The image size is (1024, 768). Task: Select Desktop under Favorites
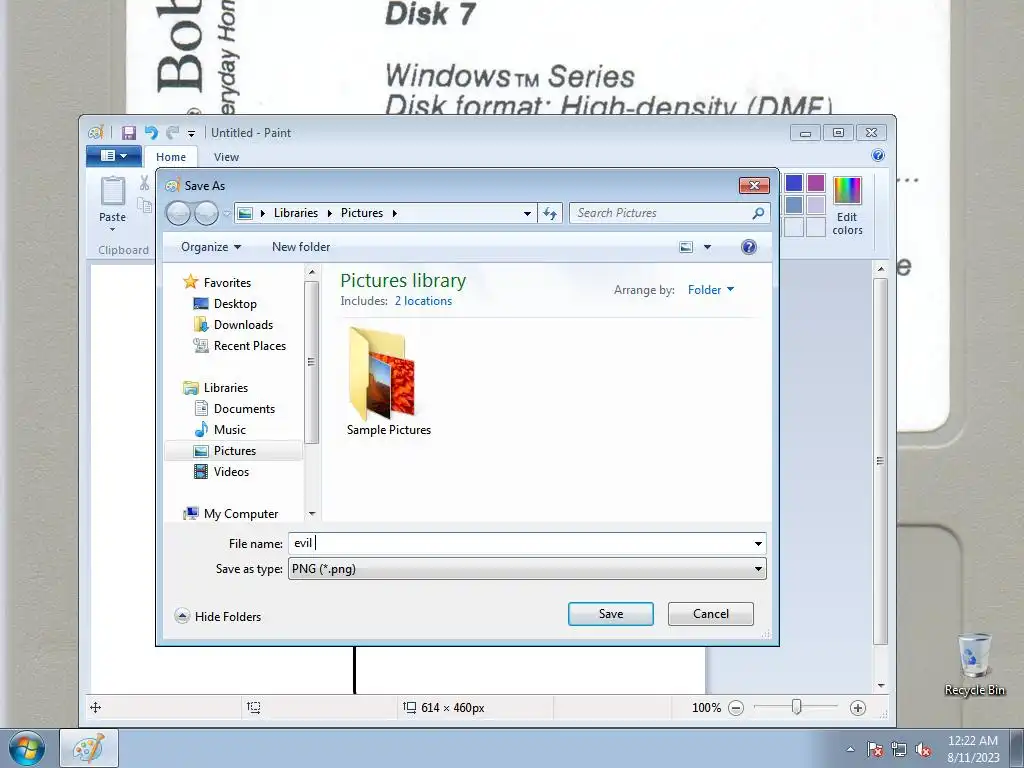click(x=235, y=304)
